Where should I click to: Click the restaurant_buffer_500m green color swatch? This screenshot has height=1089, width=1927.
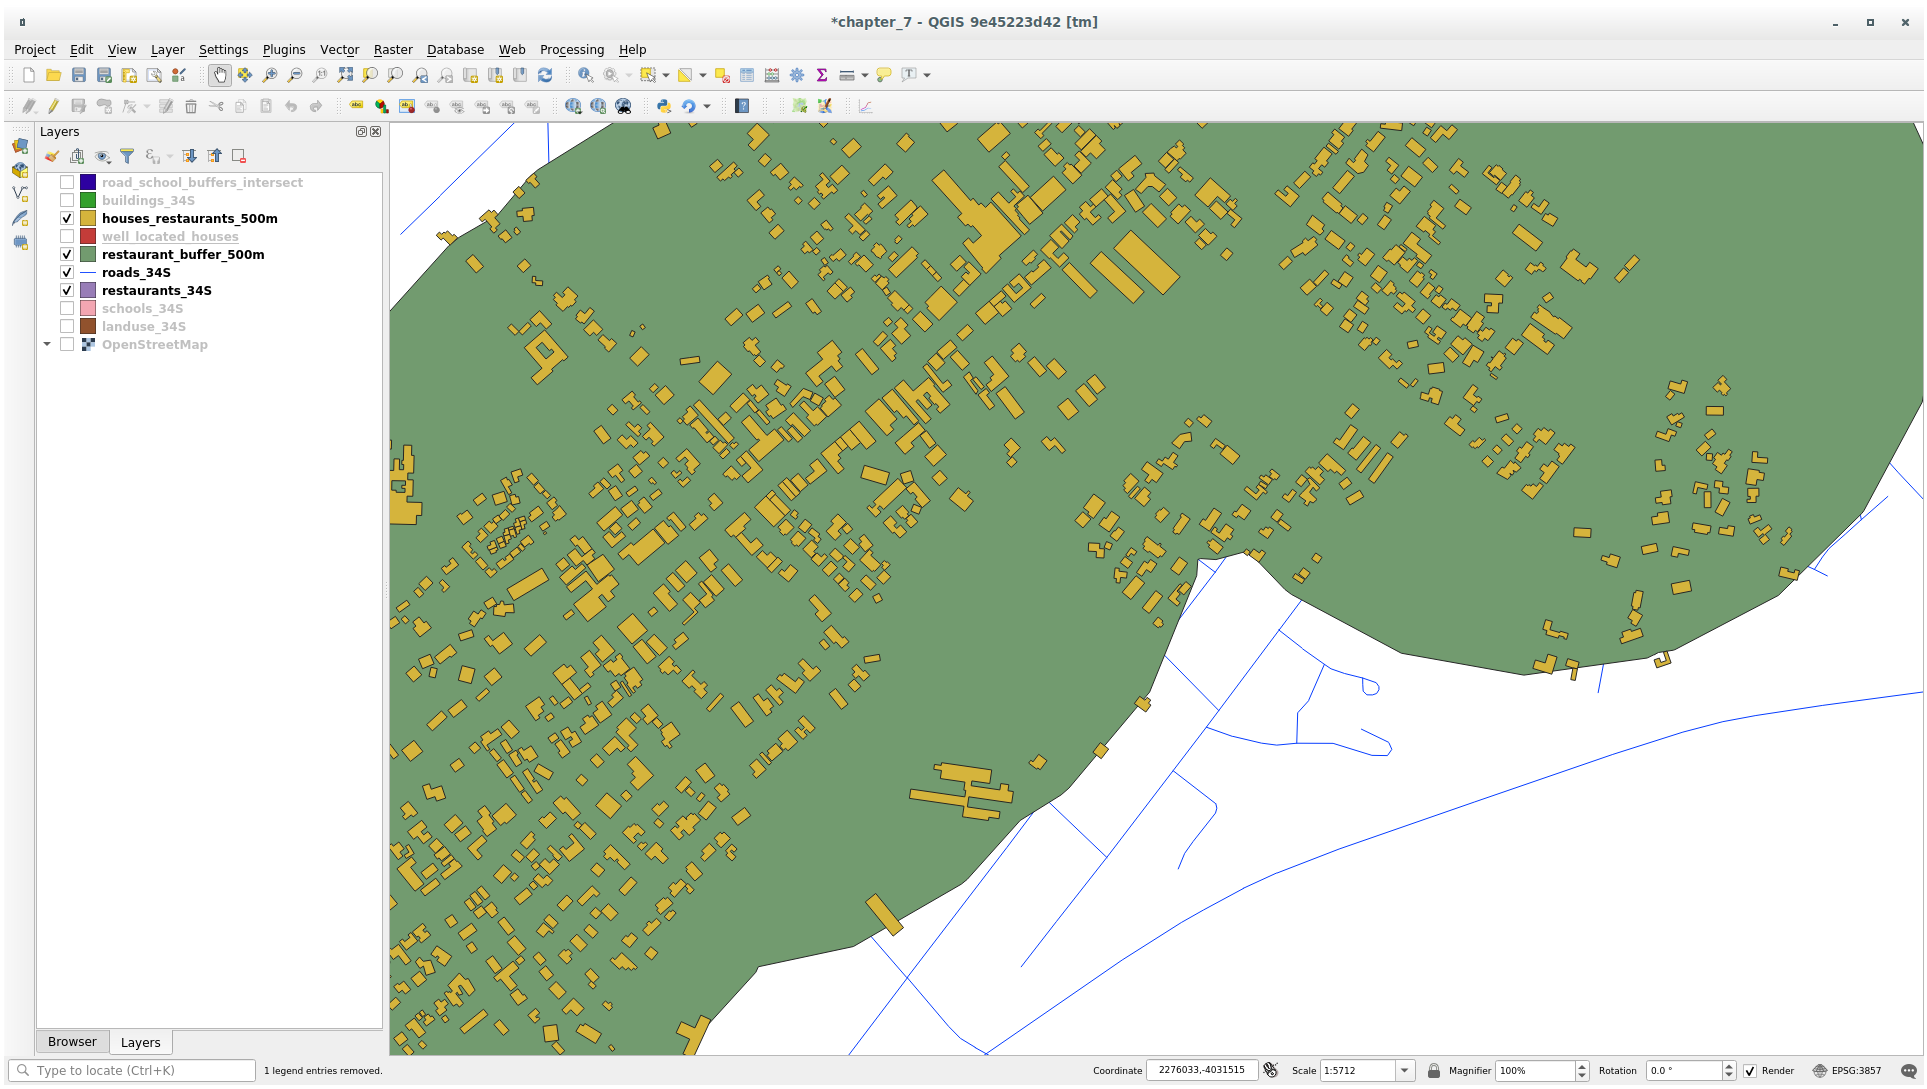click(88, 254)
